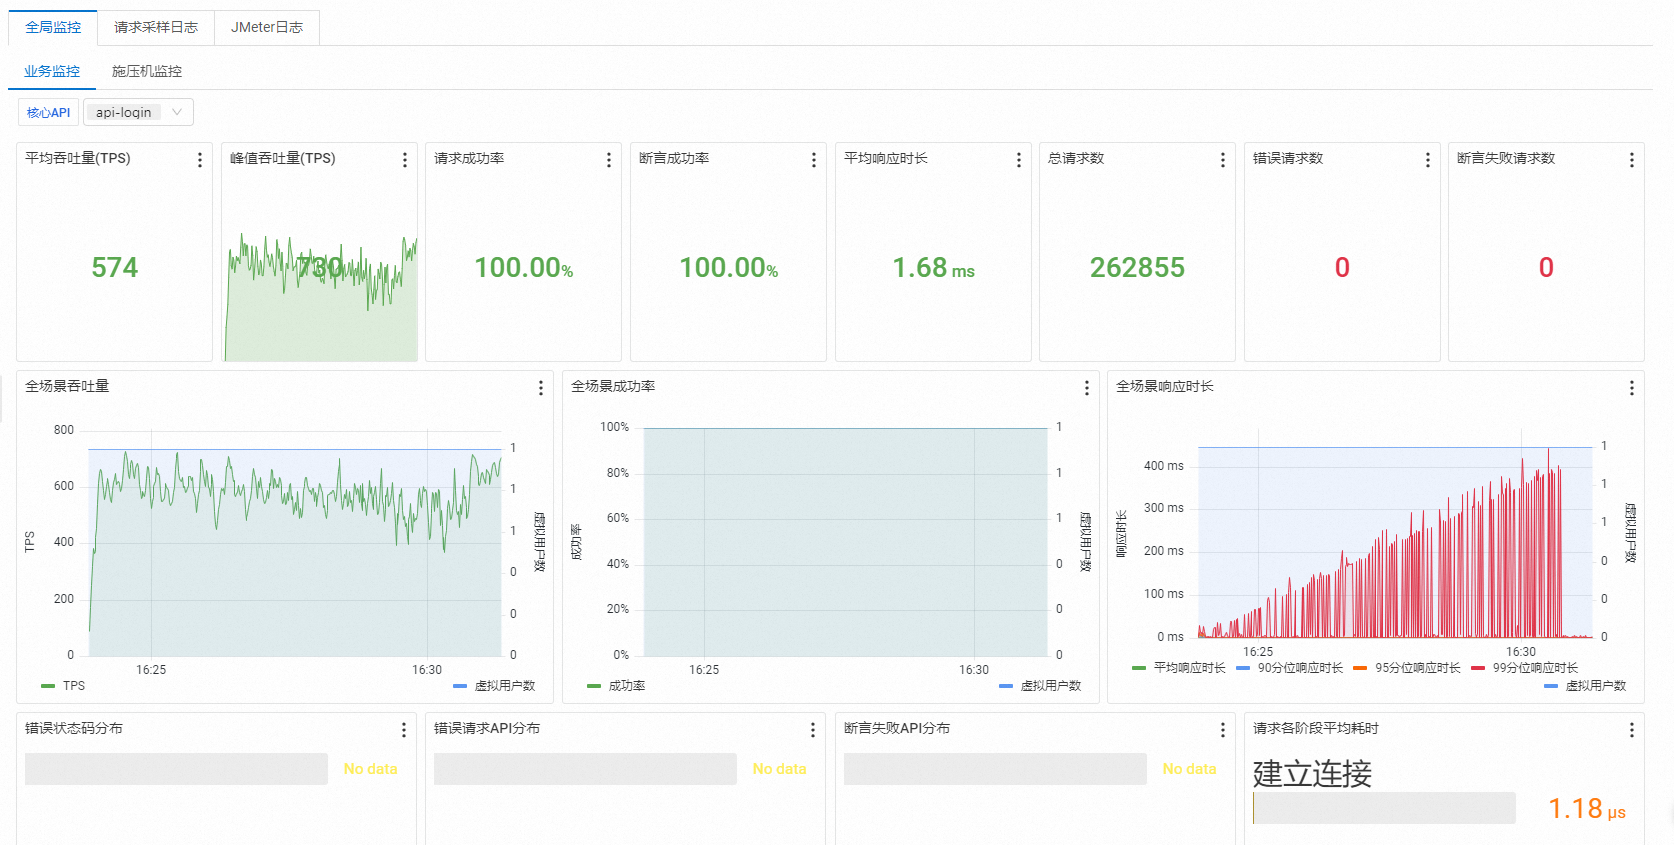Open the 请求成功率 panel's three-dot menu
This screenshot has width=1674, height=845.
click(609, 160)
